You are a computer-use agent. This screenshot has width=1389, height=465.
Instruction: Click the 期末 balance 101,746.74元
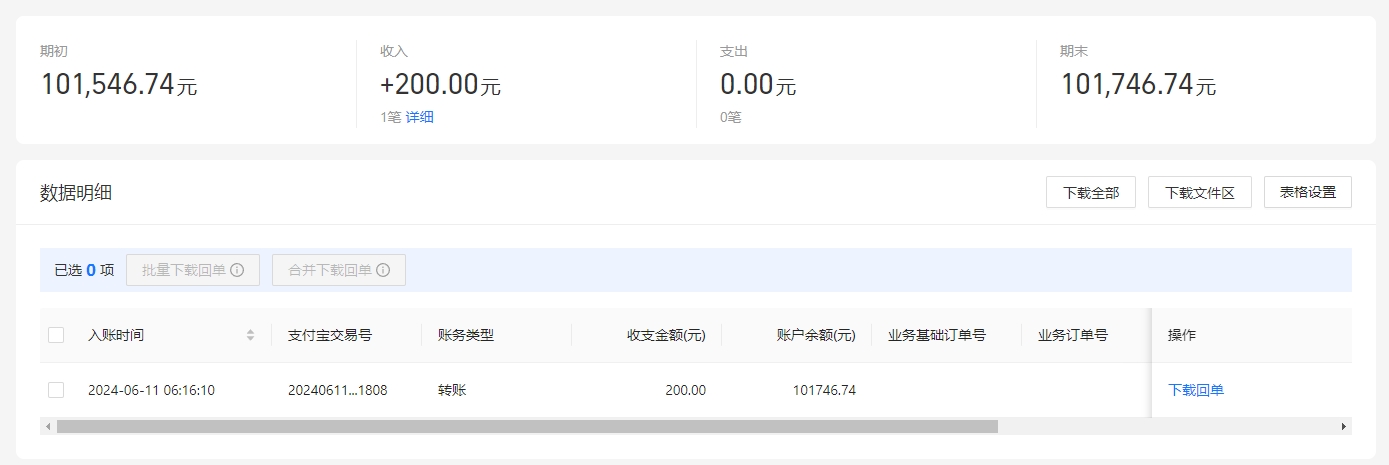1138,85
